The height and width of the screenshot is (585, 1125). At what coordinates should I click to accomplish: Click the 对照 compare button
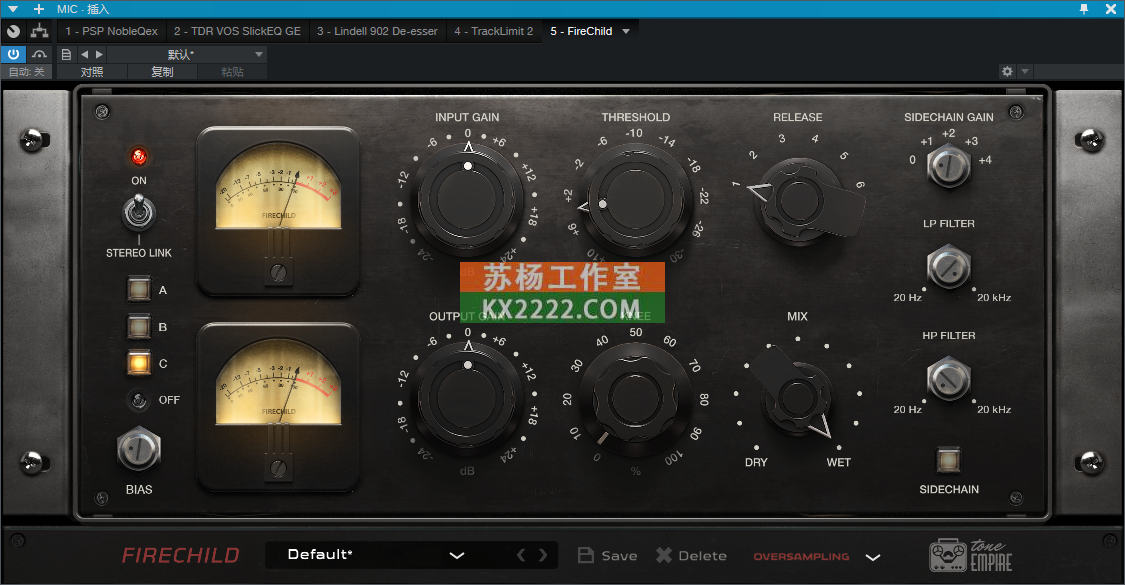92,72
